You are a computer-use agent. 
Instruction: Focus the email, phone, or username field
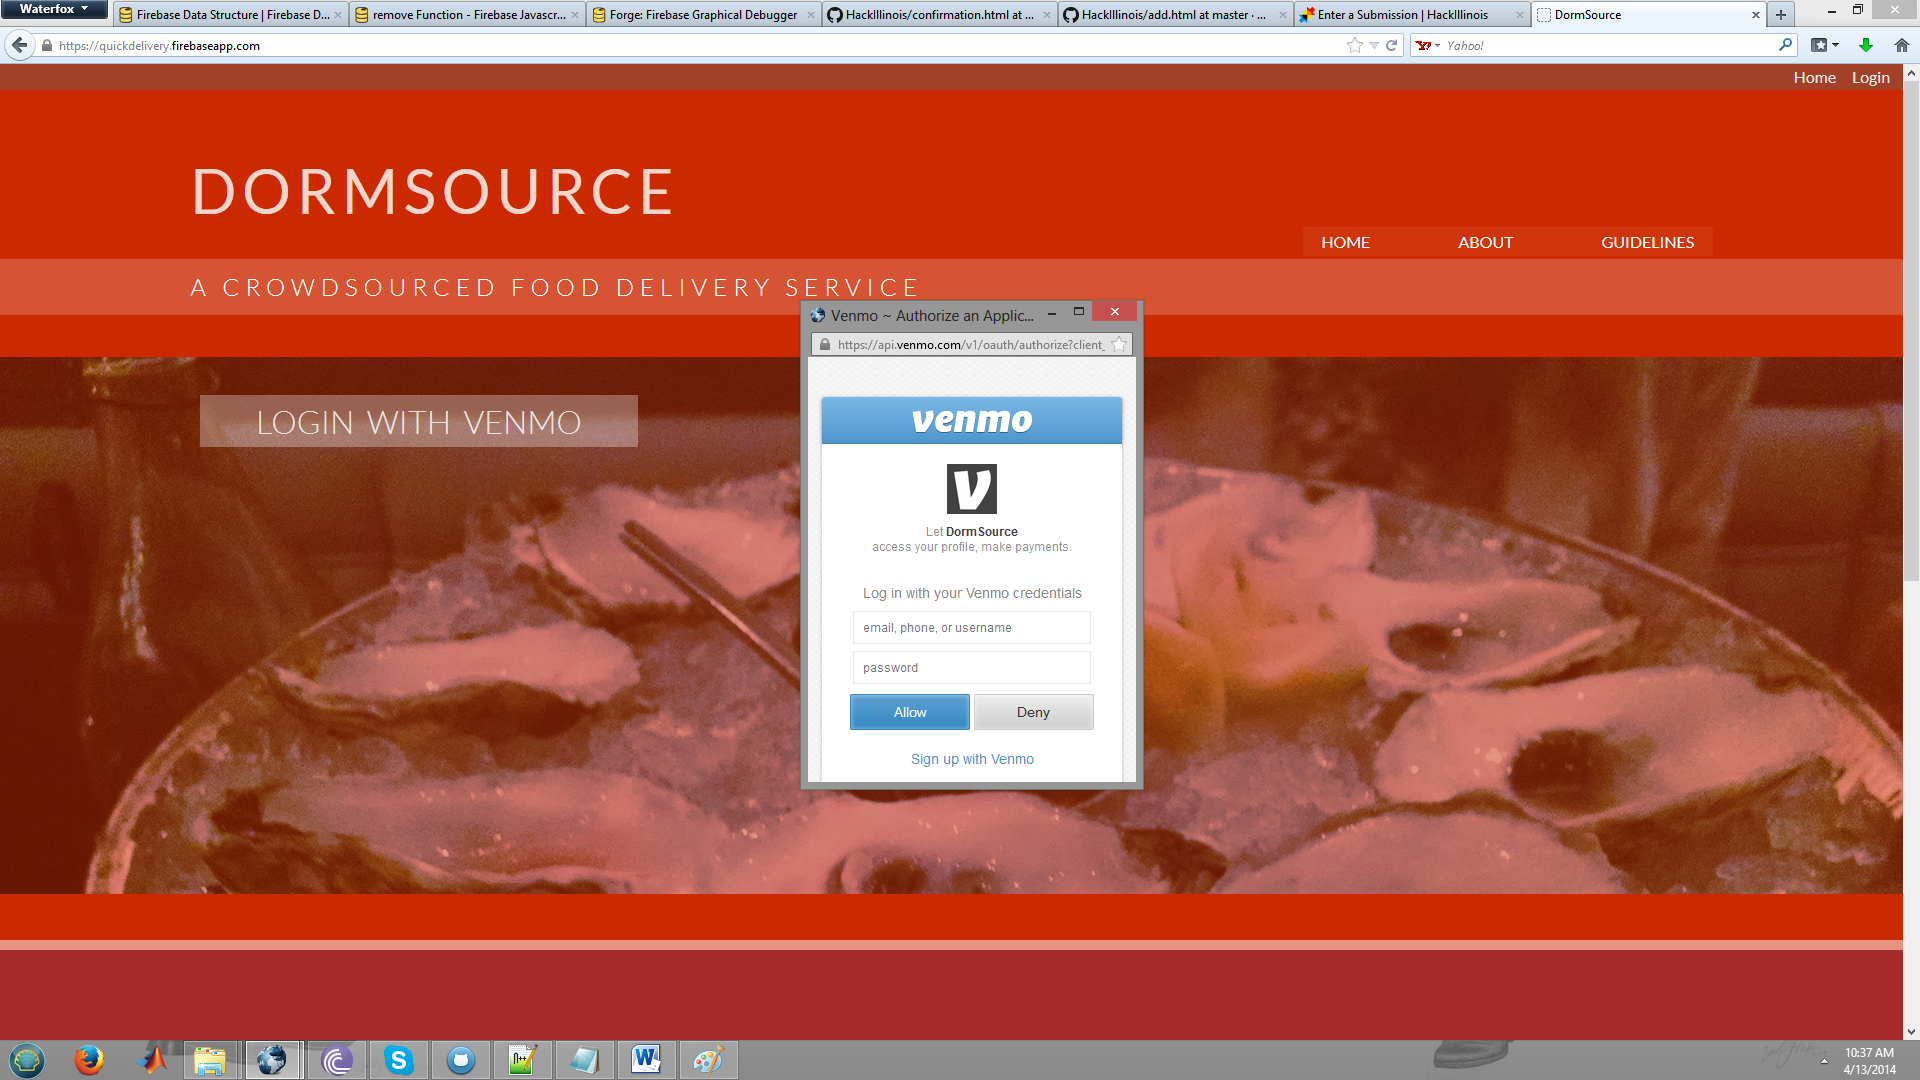pos(971,628)
